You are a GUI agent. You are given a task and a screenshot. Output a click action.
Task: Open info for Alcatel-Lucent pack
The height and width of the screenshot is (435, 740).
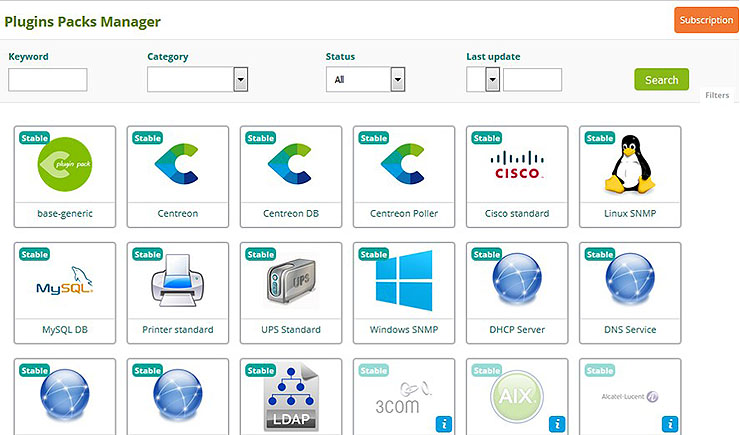coord(669,425)
